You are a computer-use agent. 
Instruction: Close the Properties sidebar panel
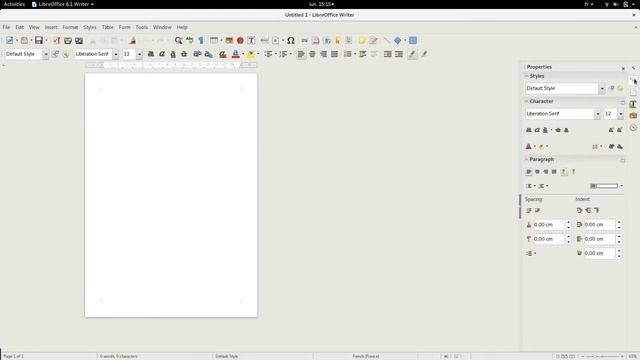[623, 68]
